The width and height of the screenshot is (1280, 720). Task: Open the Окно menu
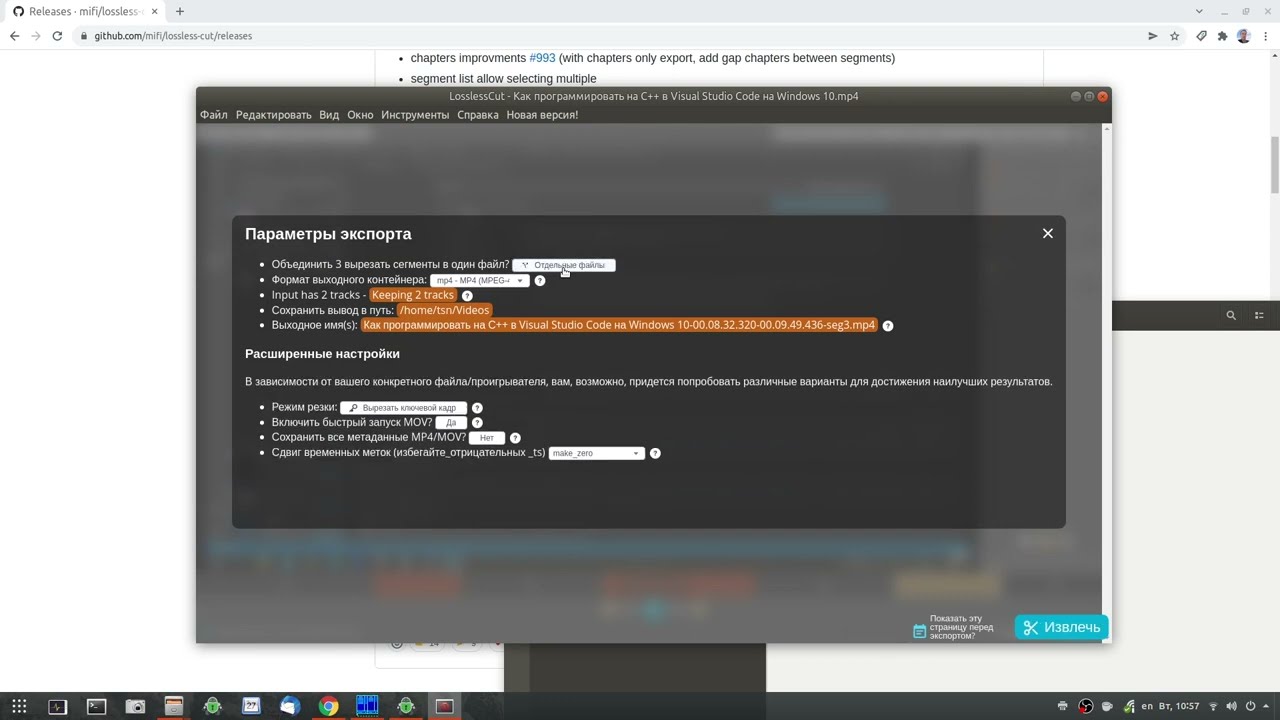360,115
